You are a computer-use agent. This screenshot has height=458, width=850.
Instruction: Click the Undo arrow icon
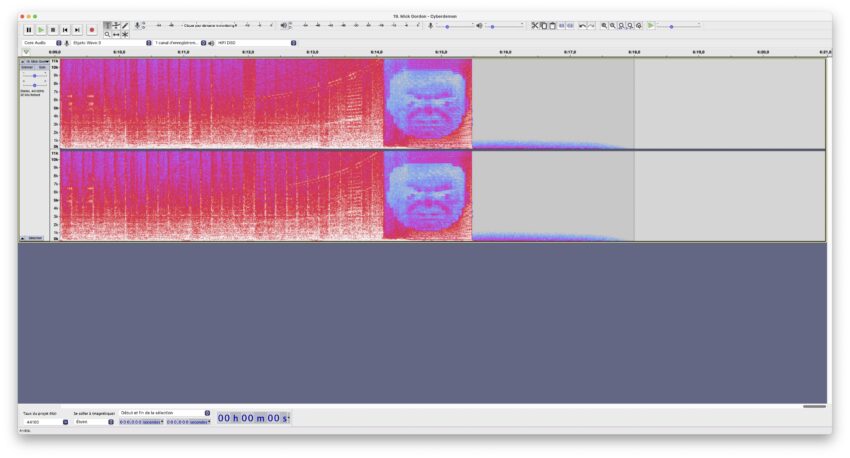click(x=582, y=25)
